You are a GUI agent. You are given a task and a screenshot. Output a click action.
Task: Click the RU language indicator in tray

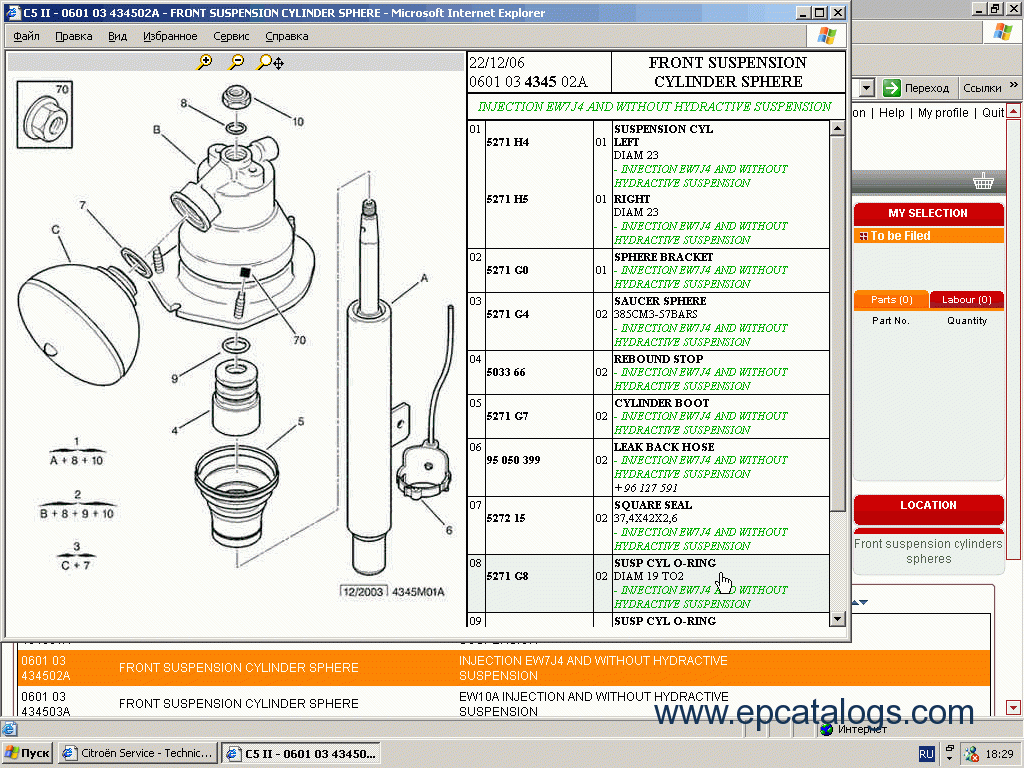pos(926,754)
